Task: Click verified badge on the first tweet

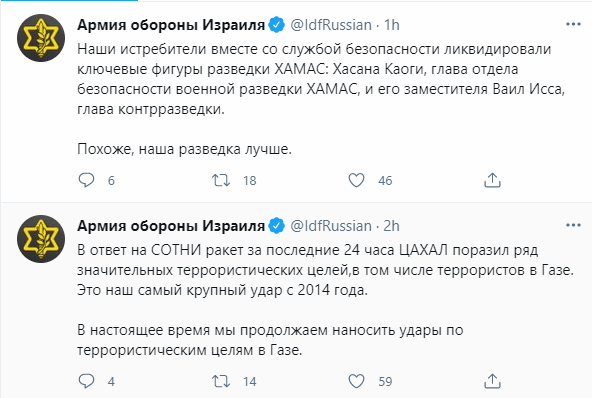Action: 277,25
